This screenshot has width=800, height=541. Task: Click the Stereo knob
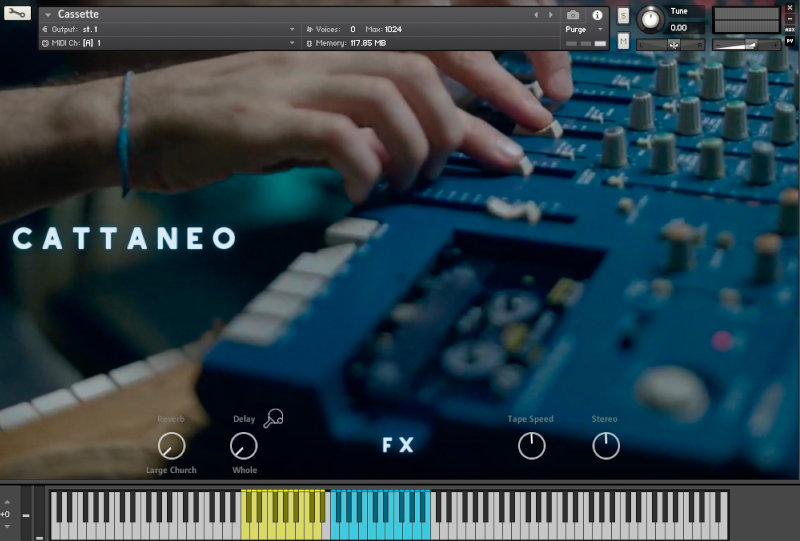tap(606, 446)
